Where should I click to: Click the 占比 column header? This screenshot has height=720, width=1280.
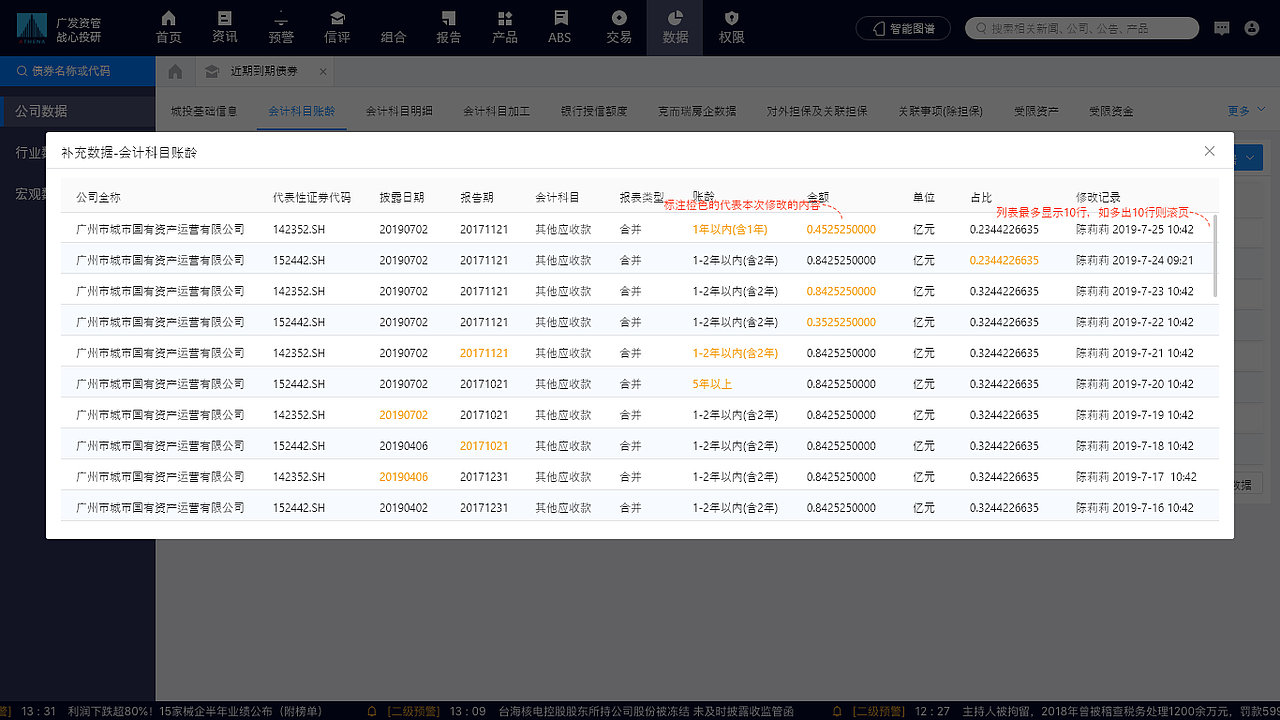[981, 198]
